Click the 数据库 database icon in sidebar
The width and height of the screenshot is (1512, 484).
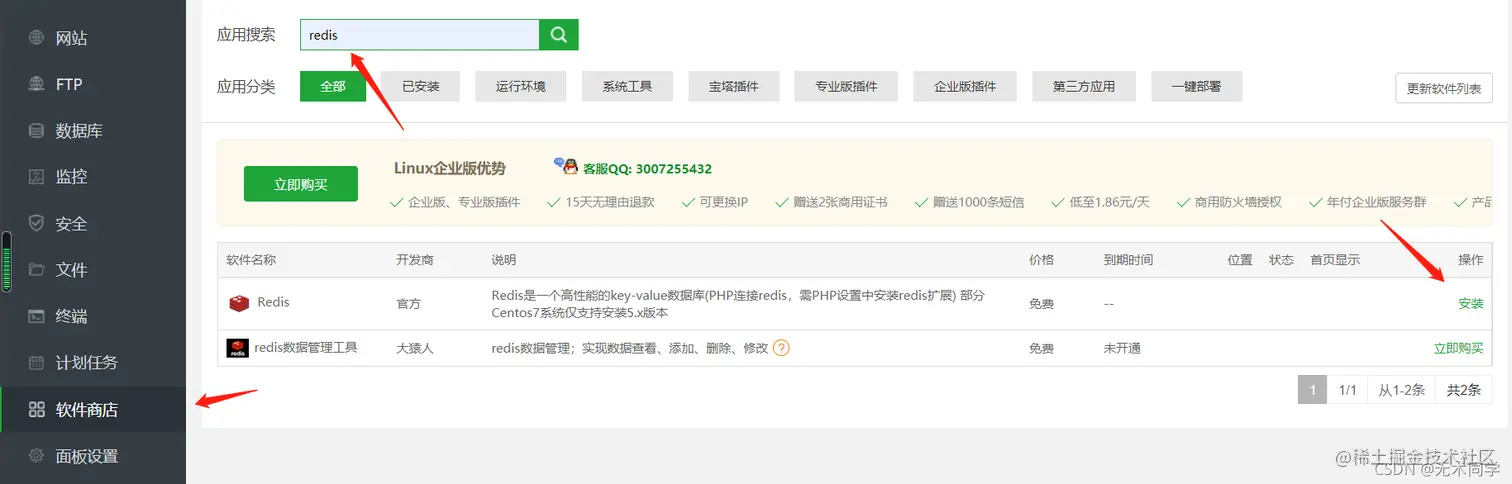(x=37, y=130)
